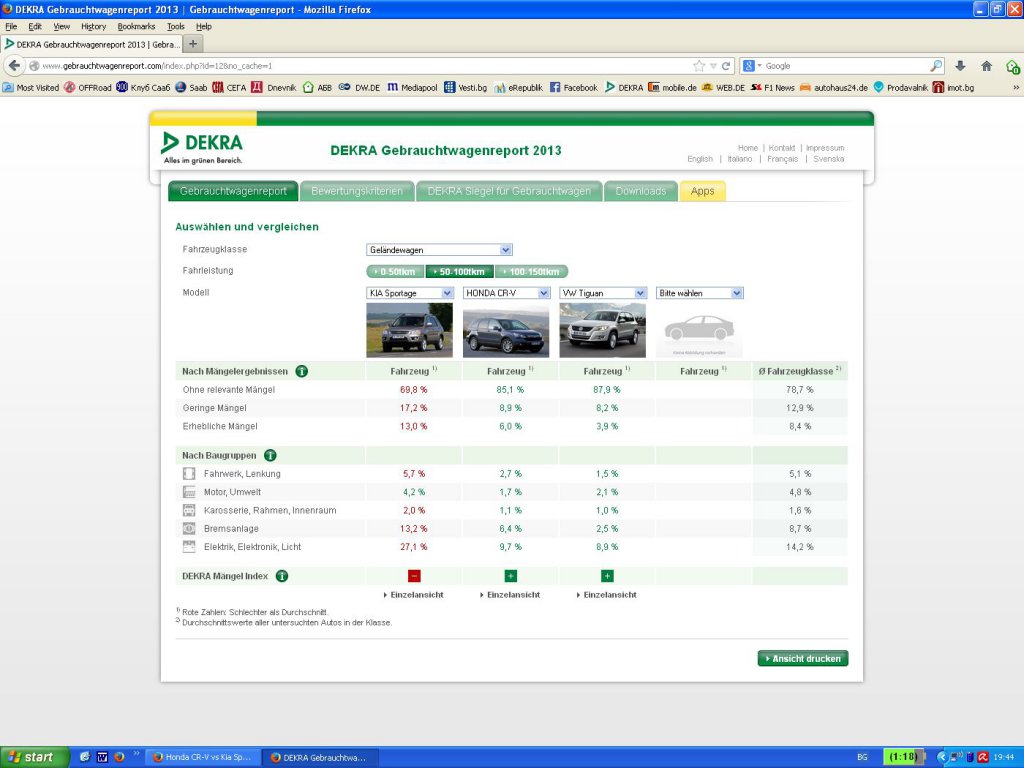Open the Bookmarks menu

click(x=136, y=27)
